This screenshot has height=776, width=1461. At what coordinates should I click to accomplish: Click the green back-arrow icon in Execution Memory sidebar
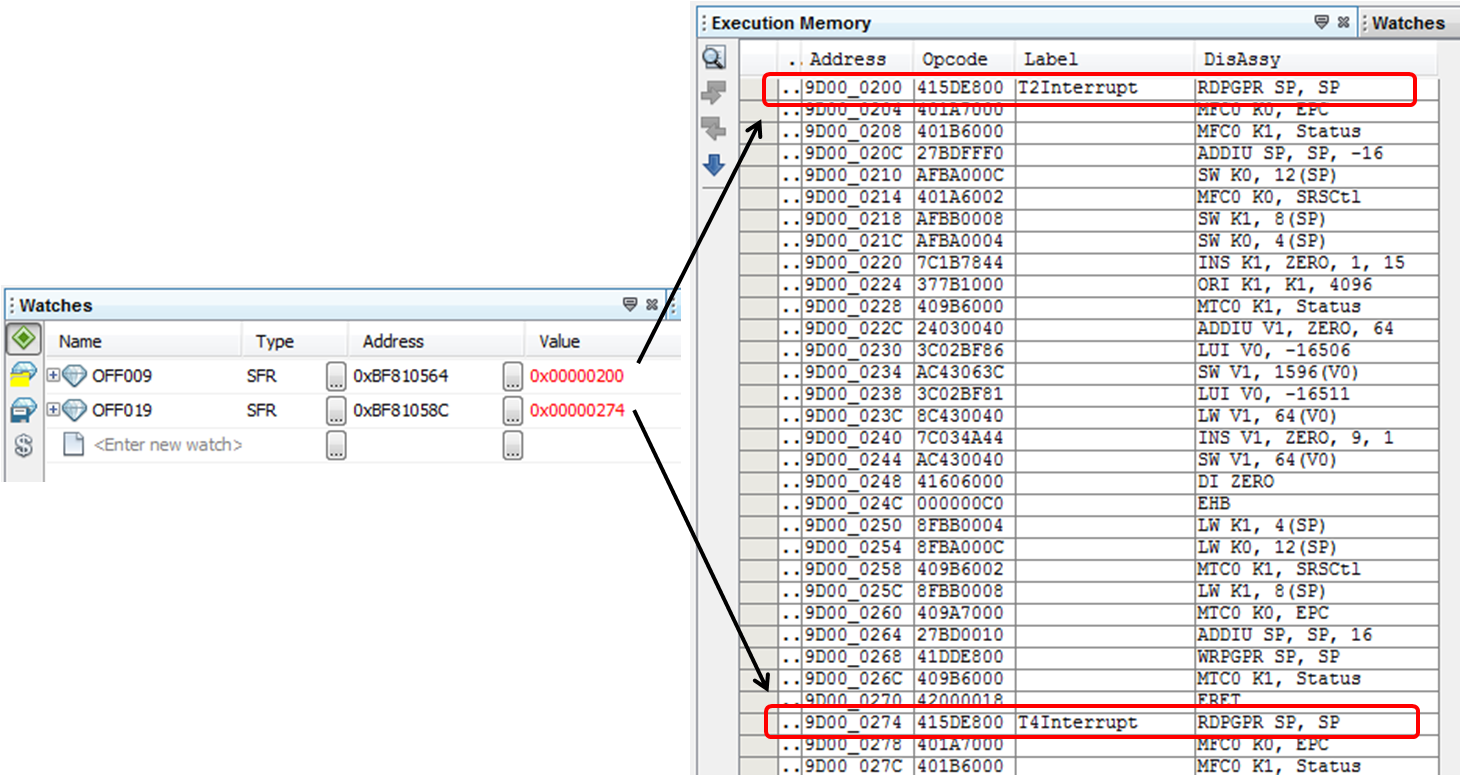pyautogui.click(x=712, y=128)
